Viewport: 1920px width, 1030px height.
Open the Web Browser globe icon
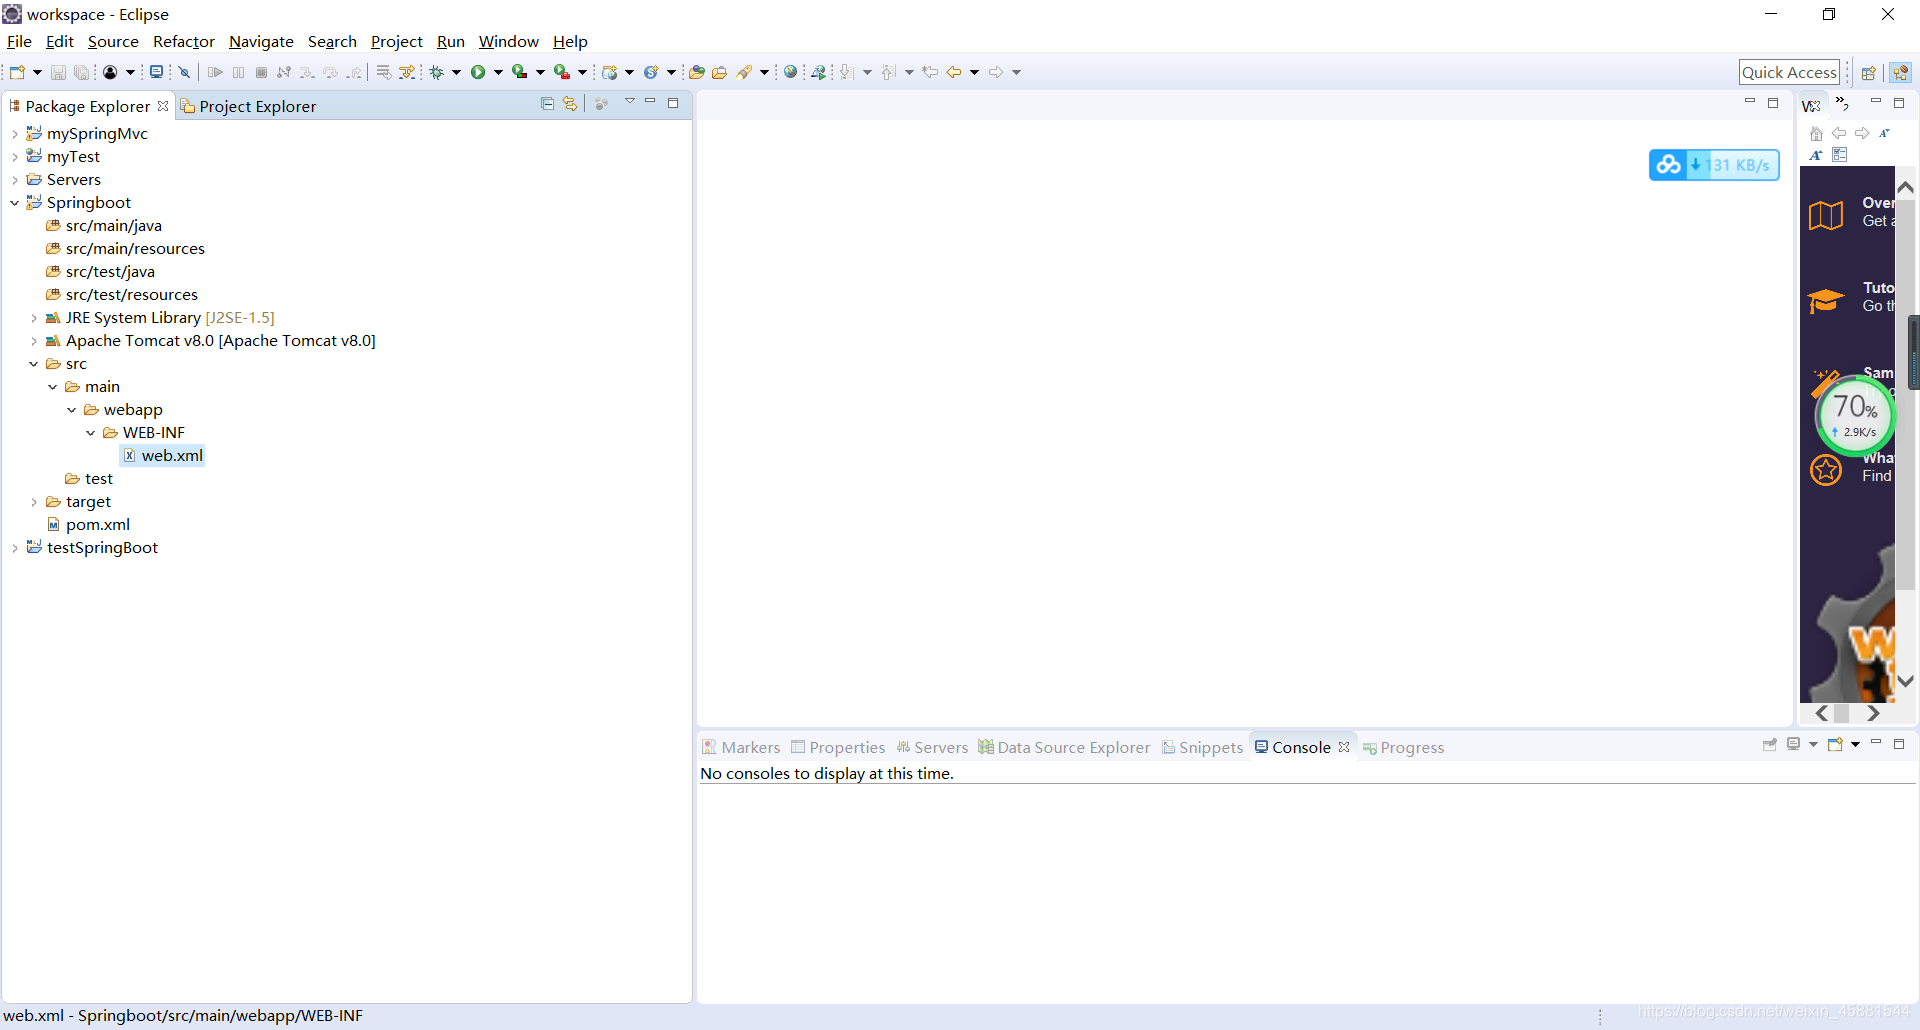tap(791, 72)
